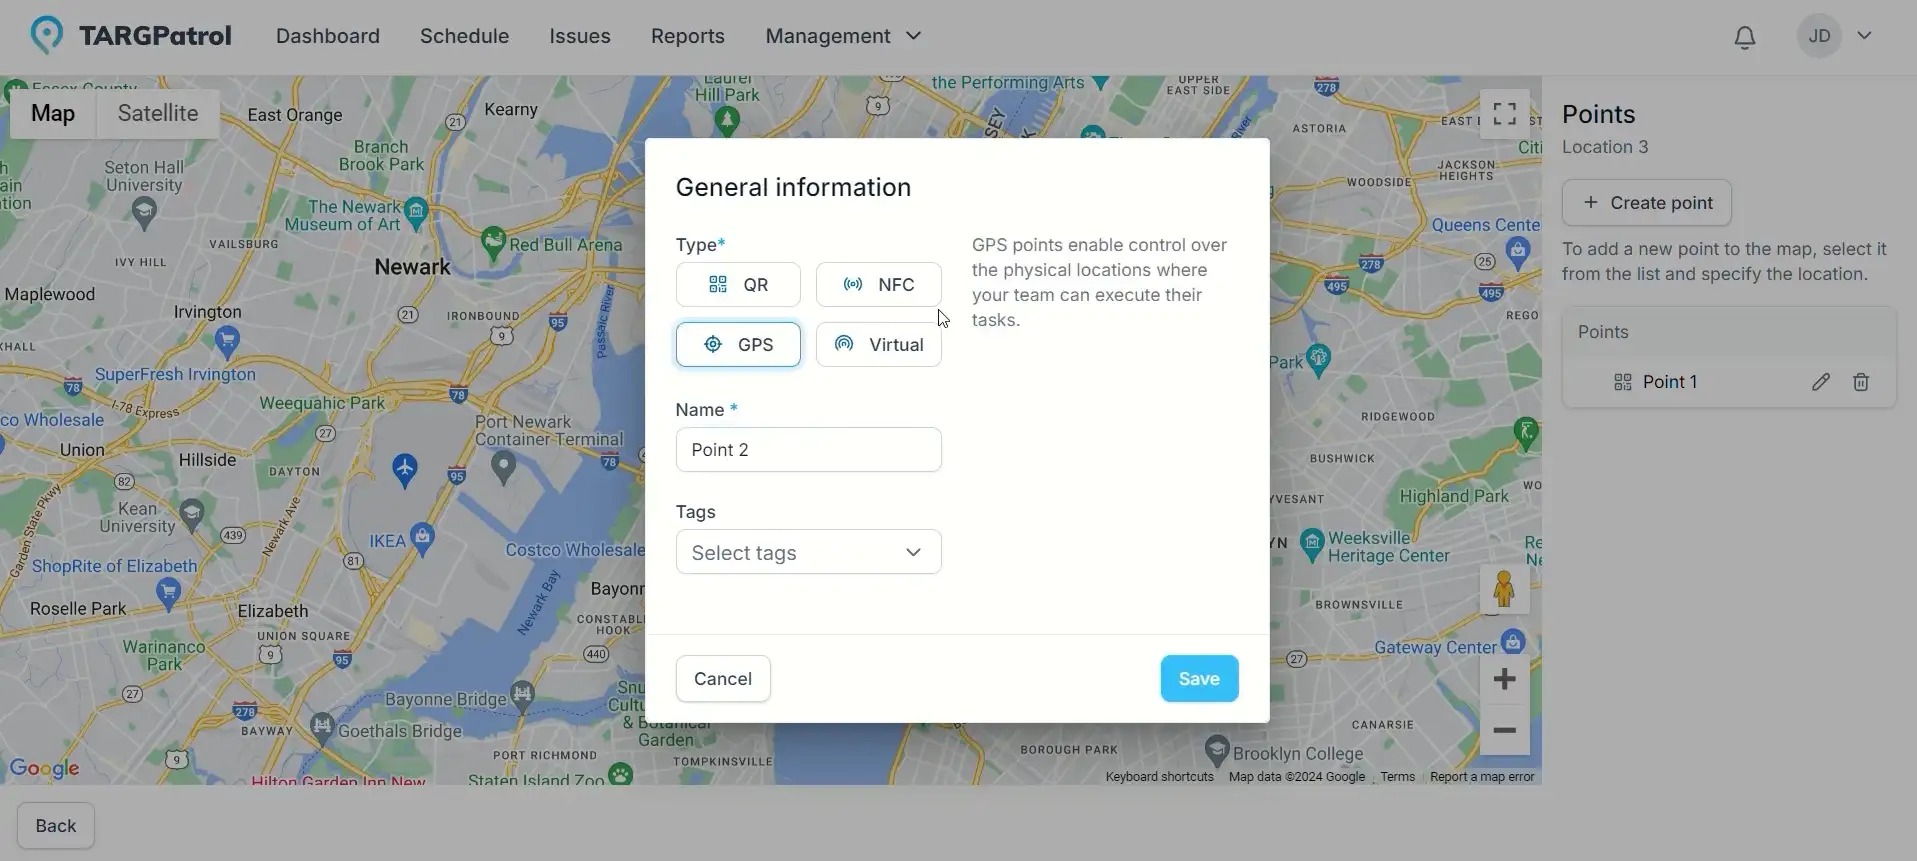Click the Port Newark Container Terminal marker
The width and height of the screenshot is (1917, 861).
(503, 466)
